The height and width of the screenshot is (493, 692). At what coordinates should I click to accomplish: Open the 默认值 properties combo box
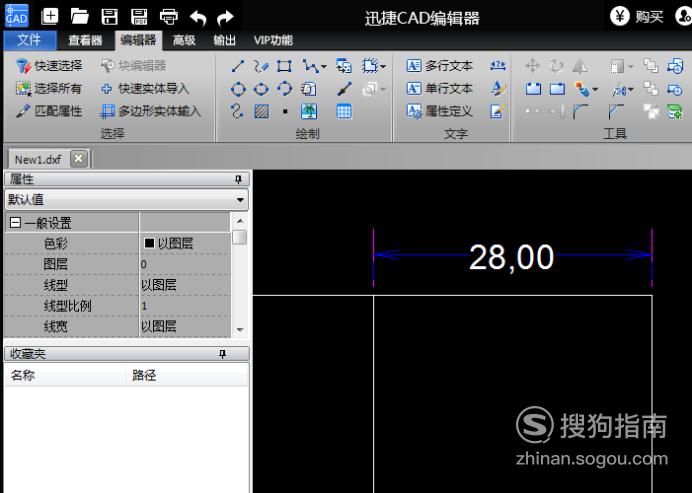click(x=126, y=199)
